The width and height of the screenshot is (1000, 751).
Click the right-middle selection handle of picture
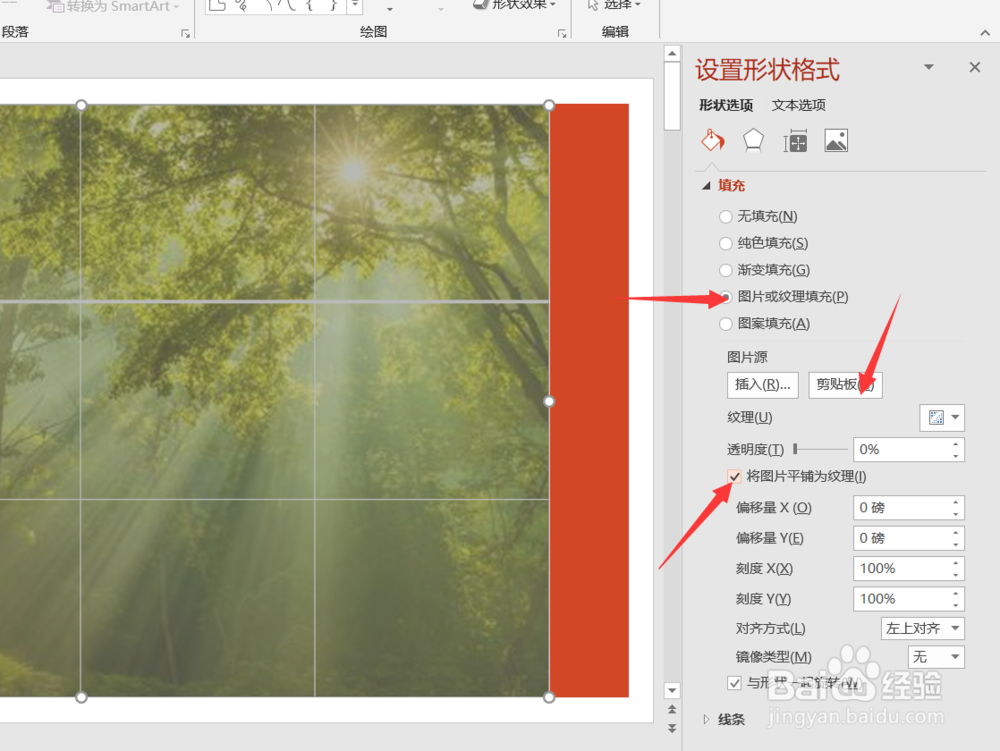(549, 402)
